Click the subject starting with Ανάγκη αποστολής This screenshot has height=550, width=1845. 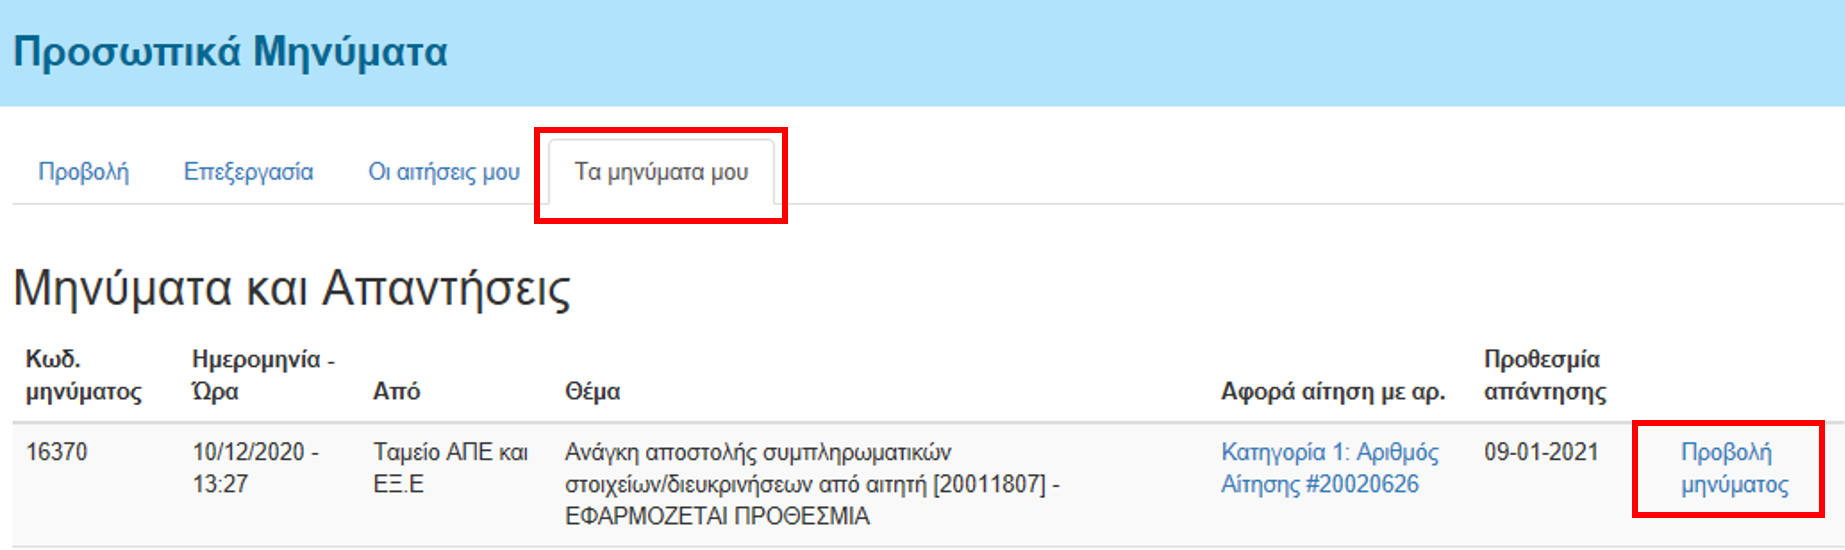(x=812, y=484)
